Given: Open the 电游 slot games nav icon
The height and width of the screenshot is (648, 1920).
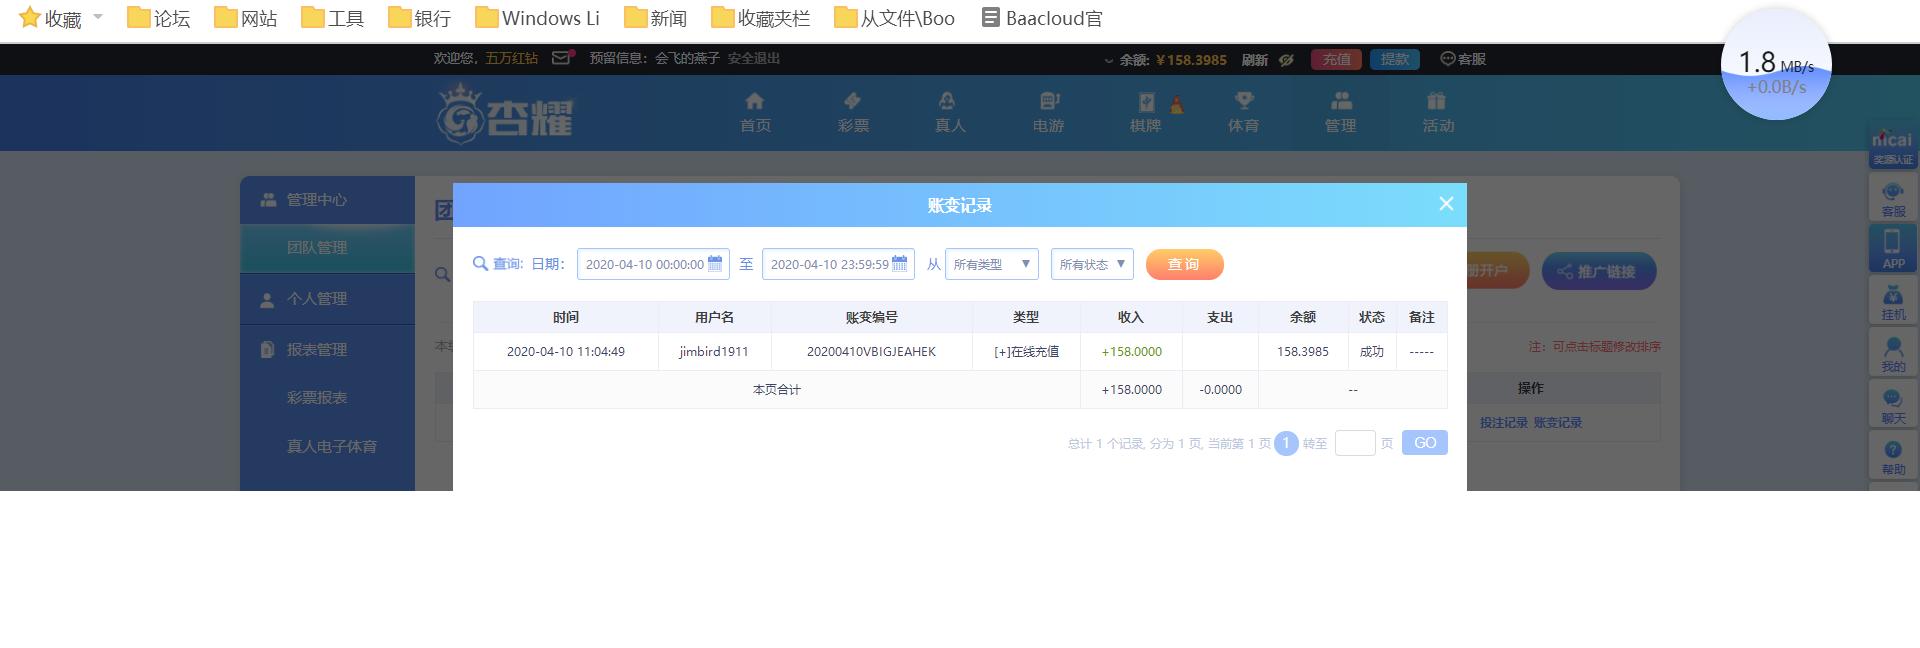Looking at the screenshot, I should 1048,112.
